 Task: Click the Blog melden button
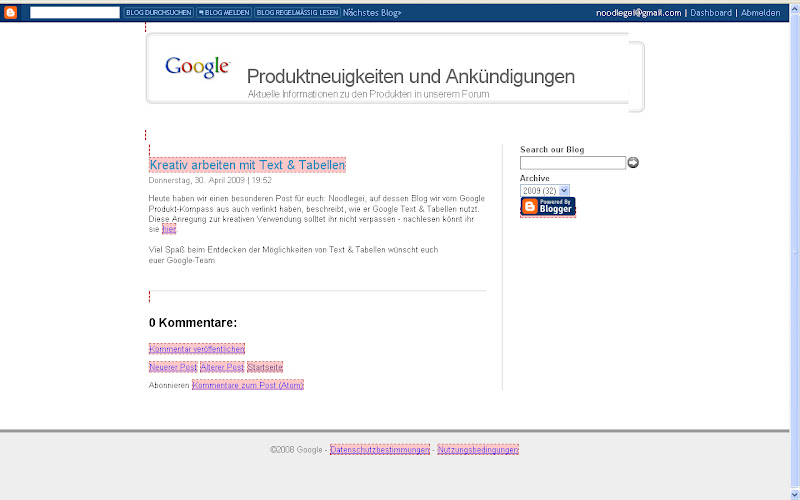tap(224, 13)
